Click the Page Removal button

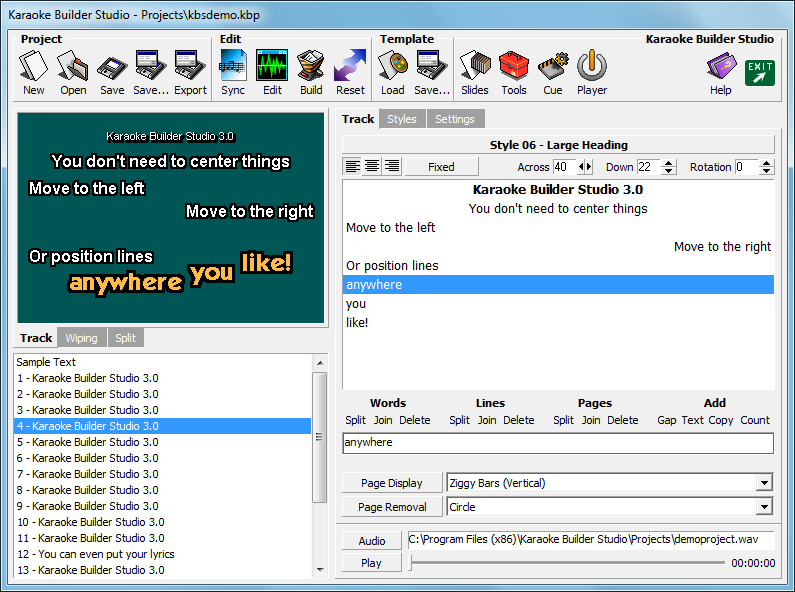391,507
